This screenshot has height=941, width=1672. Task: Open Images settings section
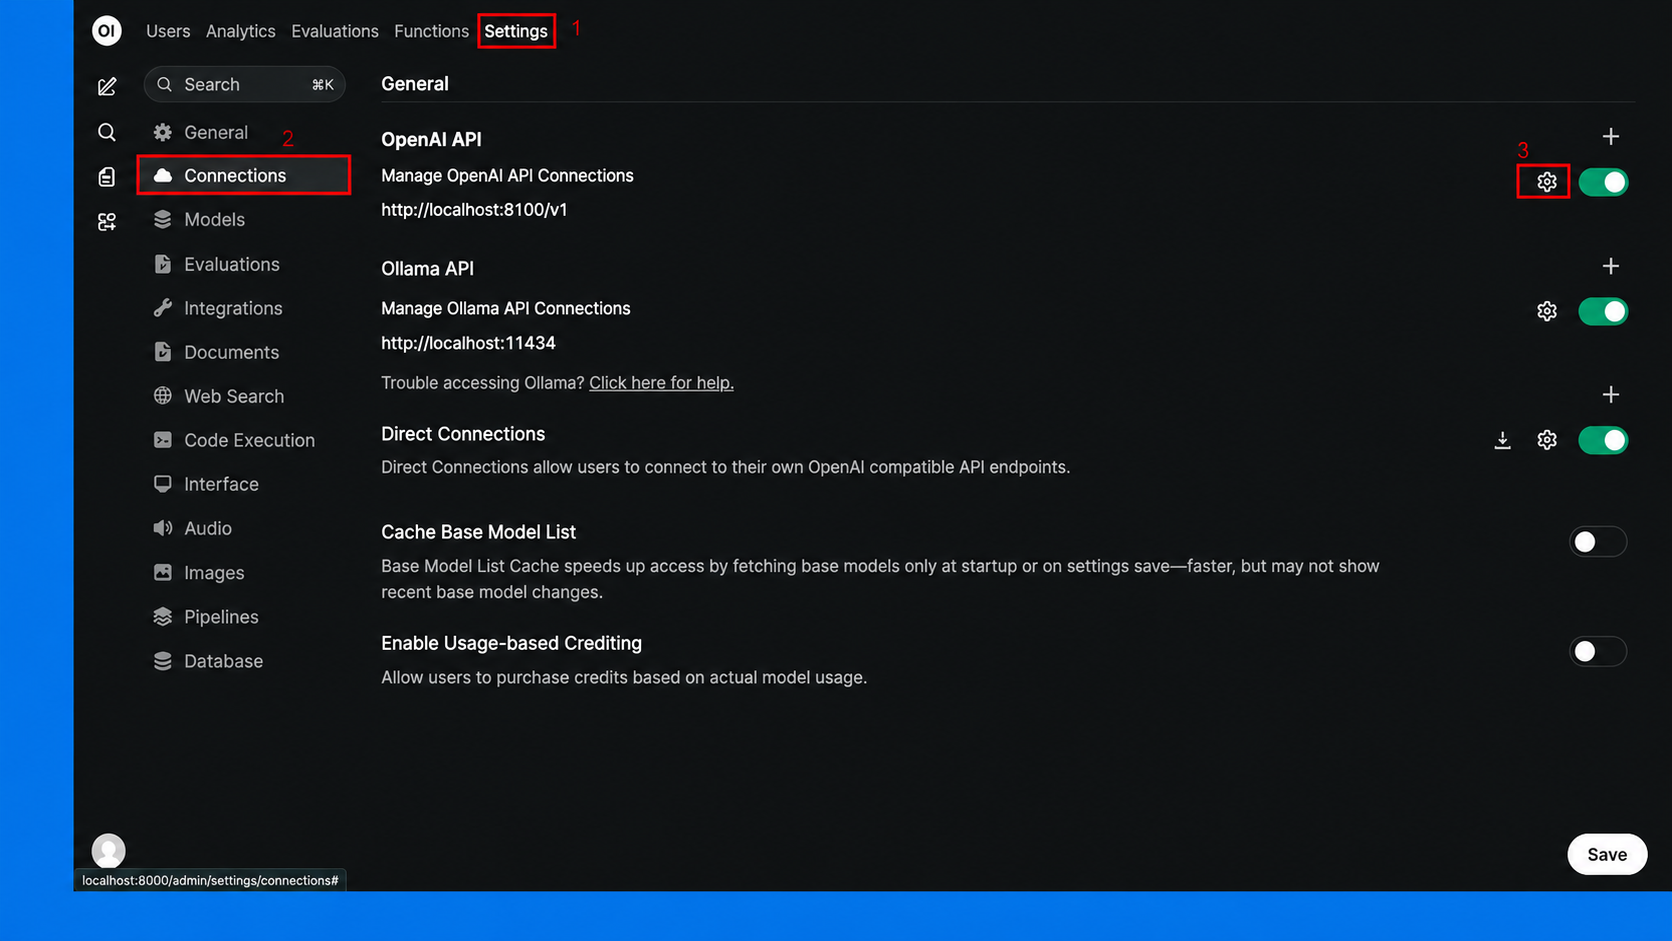pos(243,573)
